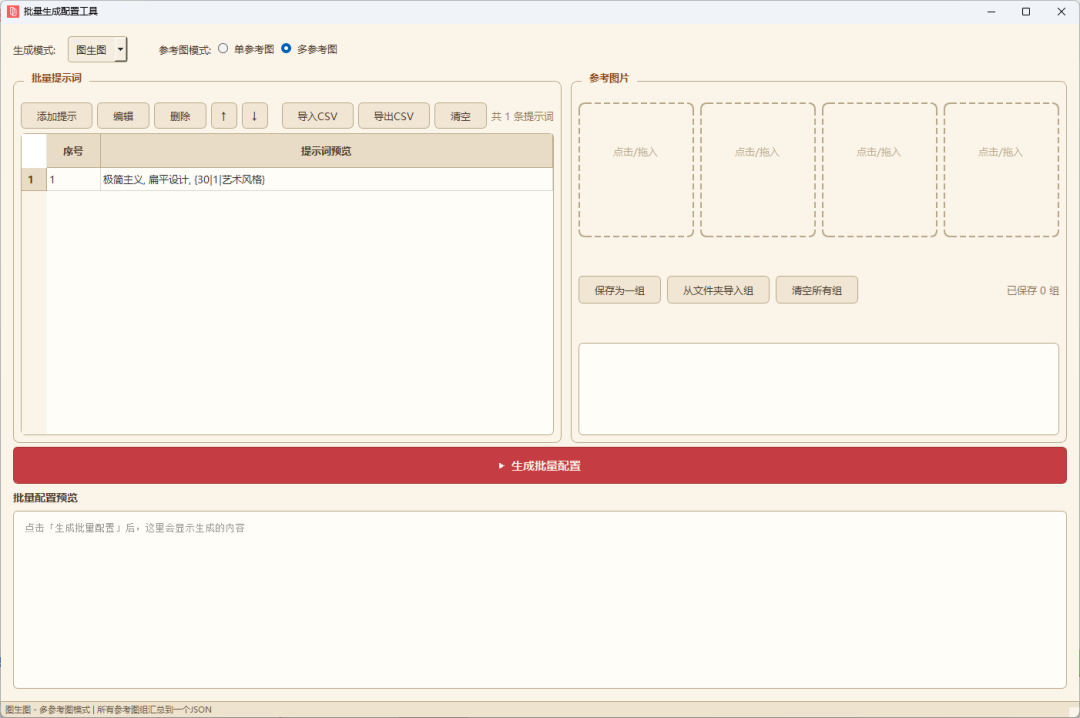Image resolution: width=1080 pixels, height=718 pixels.
Task: Click the second 点击/拖入 reference image slot
Action: [758, 170]
